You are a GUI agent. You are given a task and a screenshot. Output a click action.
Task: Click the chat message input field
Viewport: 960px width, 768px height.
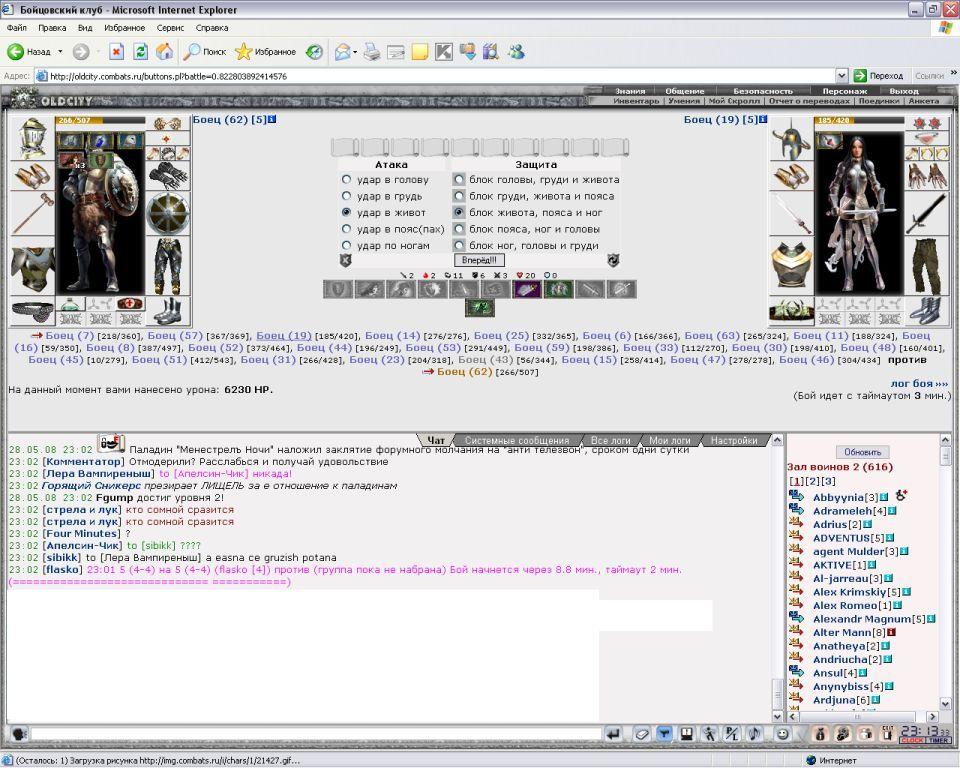click(315, 733)
